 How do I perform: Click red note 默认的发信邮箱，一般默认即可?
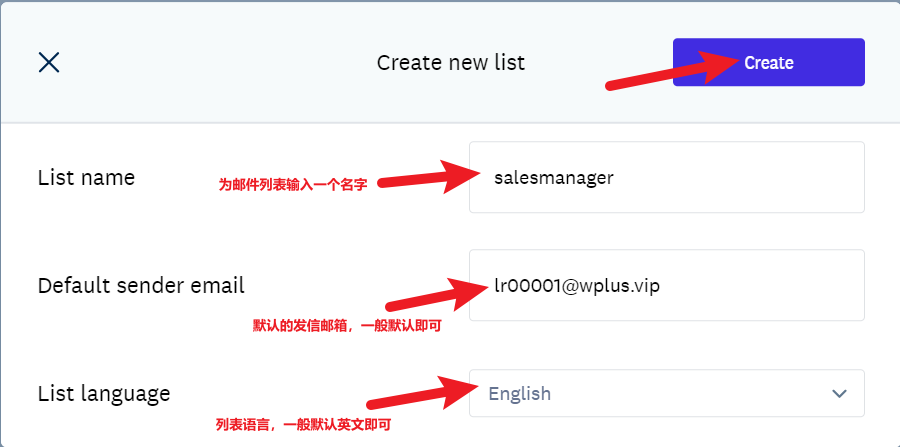coord(347,326)
